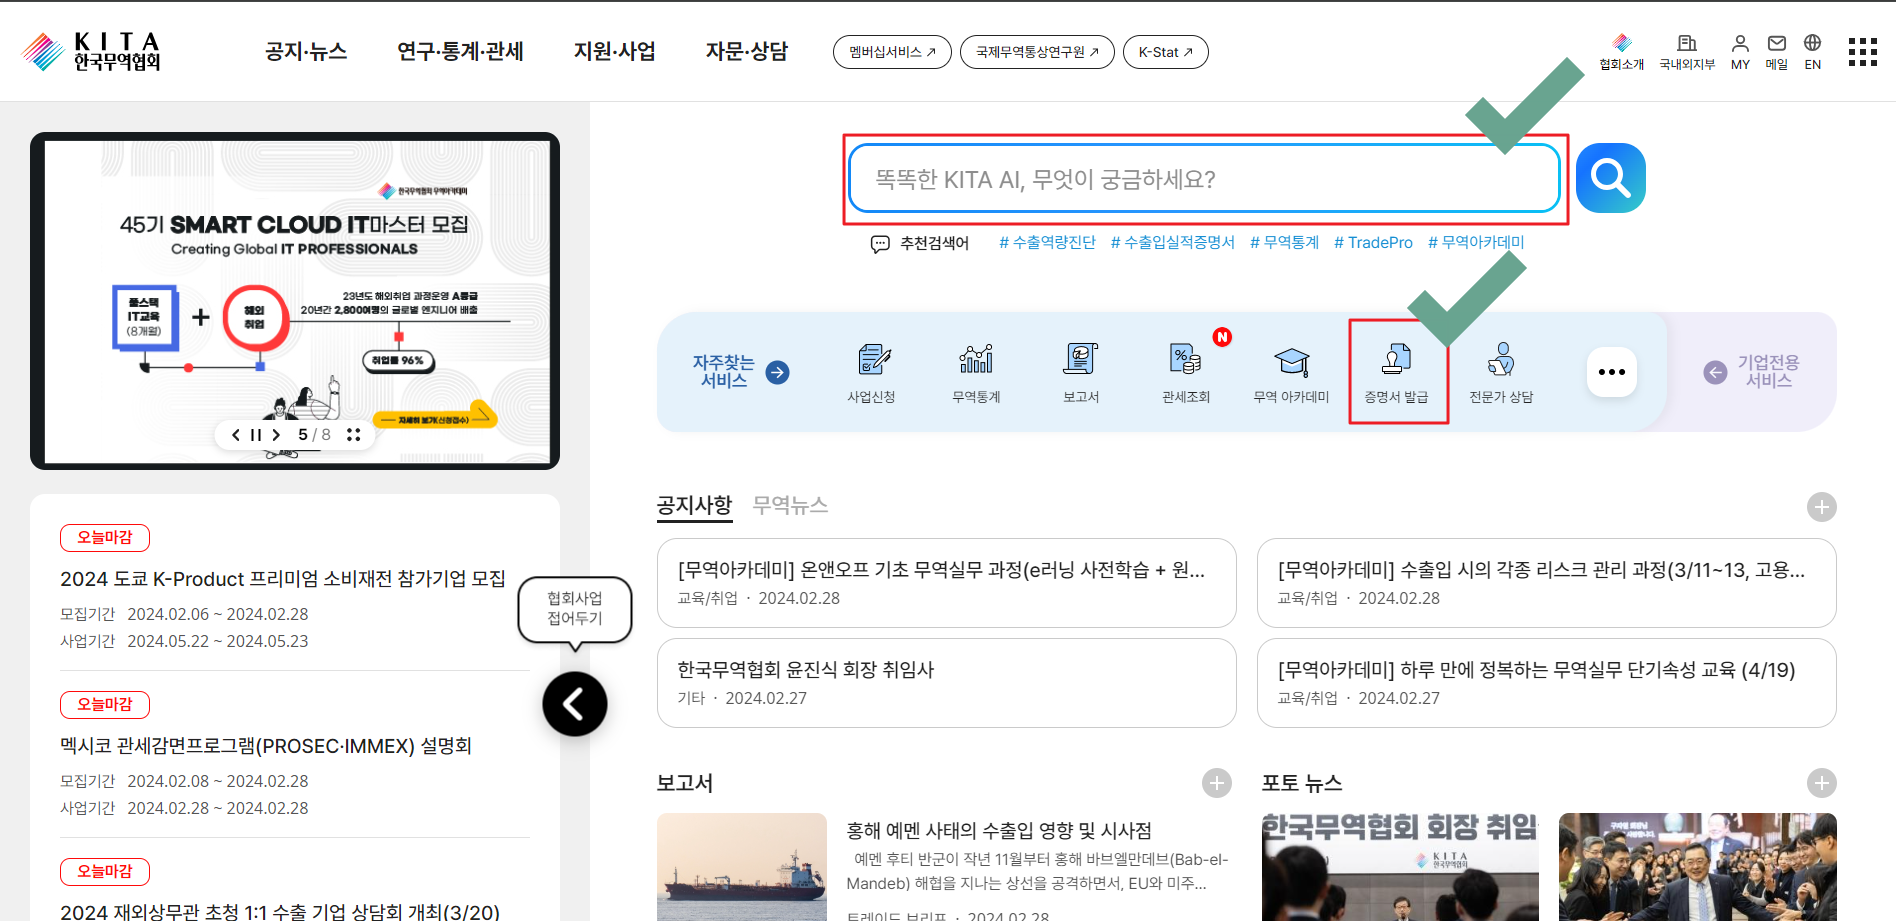Open the 공지·뉴스 menu
The width and height of the screenshot is (1896, 921).
click(x=306, y=52)
